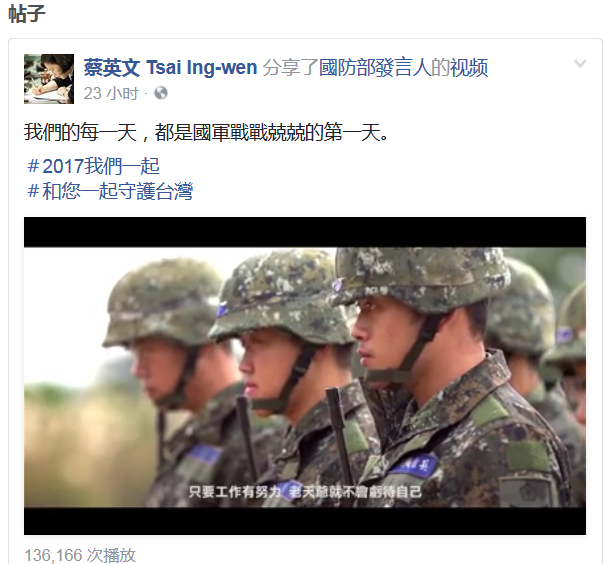Image resolution: width=610 pixels, height=564 pixels.
Task: Click the top black letterbox of video
Action: [x=305, y=232]
